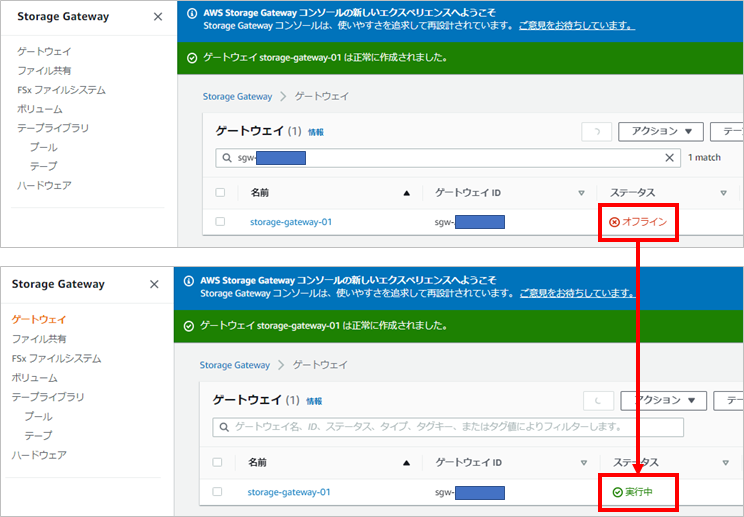Viewport: 744px width, 517px height.
Task: Open テープ in the upper sidebar
Action: point(43,166)
